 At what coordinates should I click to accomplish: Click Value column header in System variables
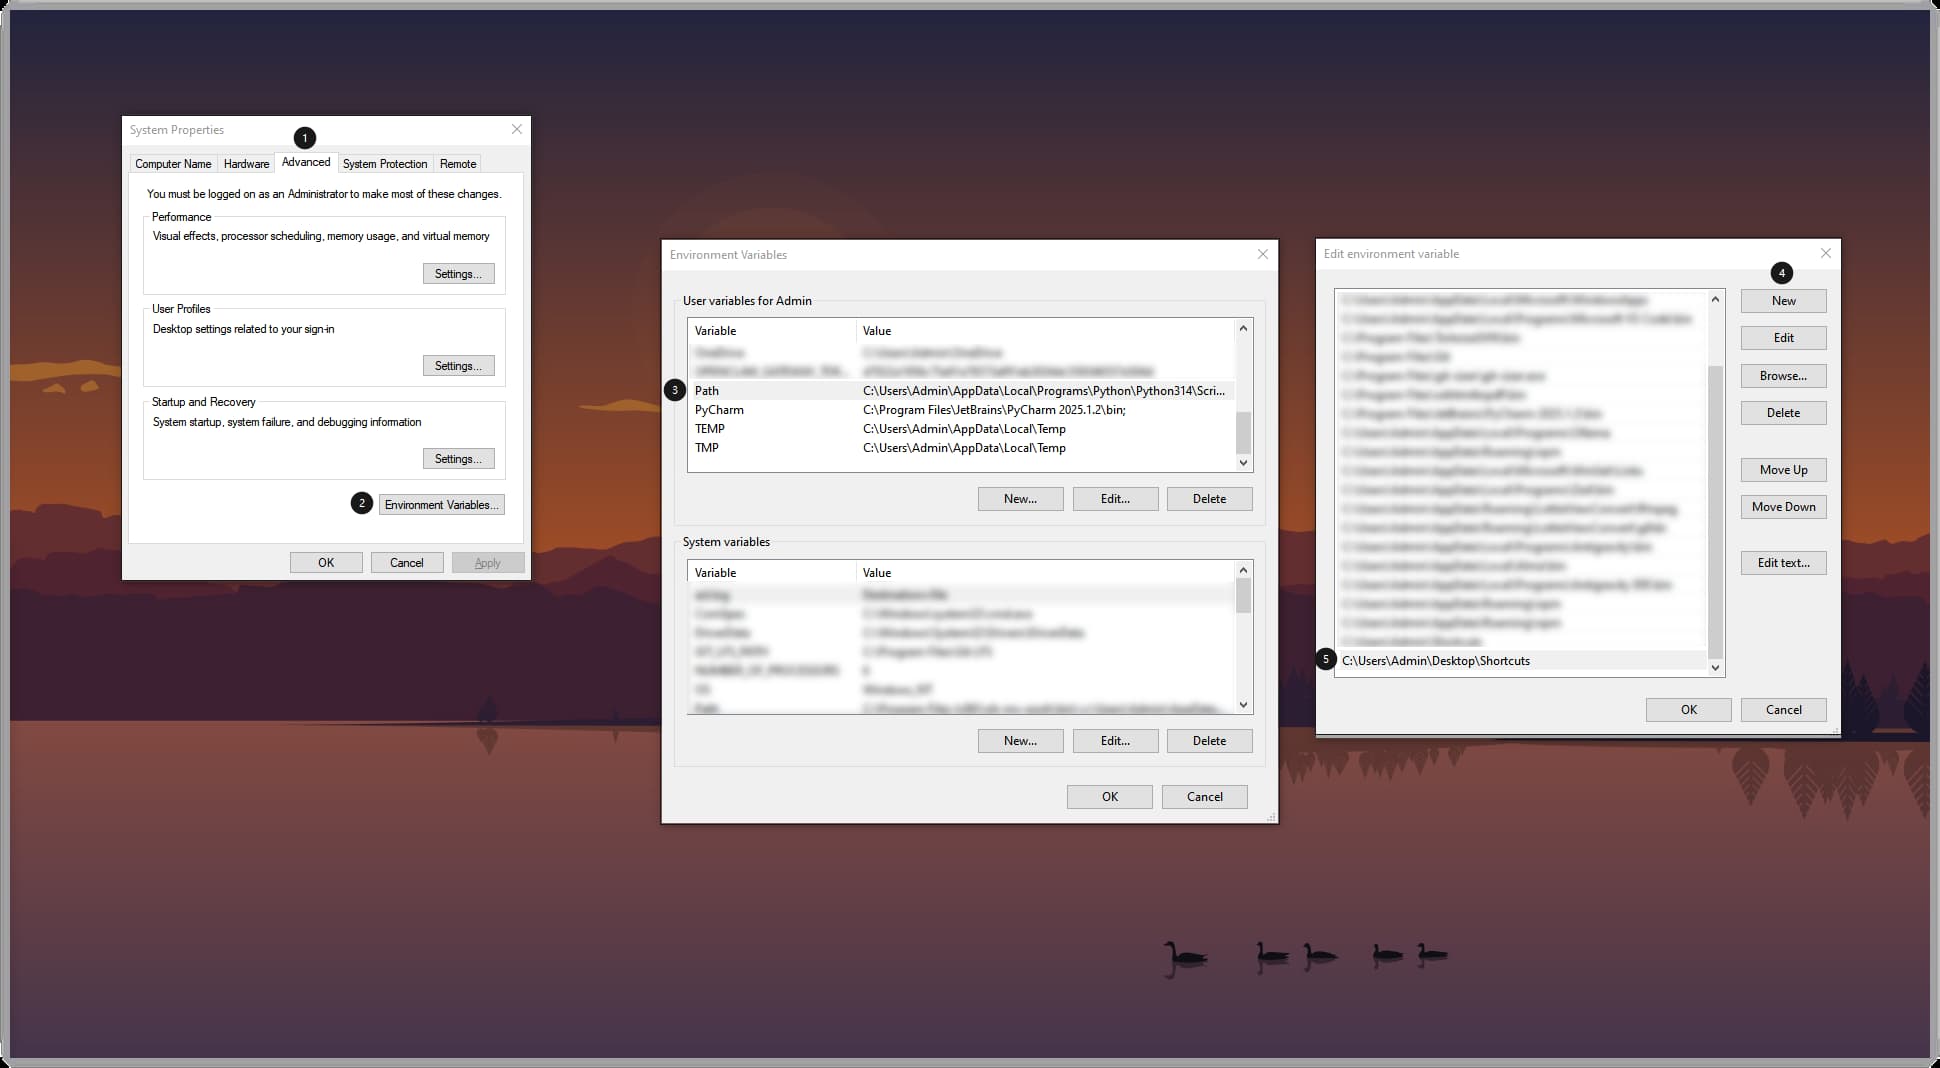coord(1046,573)
